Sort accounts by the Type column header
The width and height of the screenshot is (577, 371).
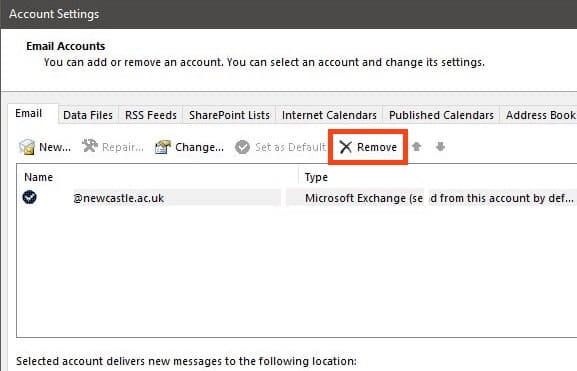[316, 177]
